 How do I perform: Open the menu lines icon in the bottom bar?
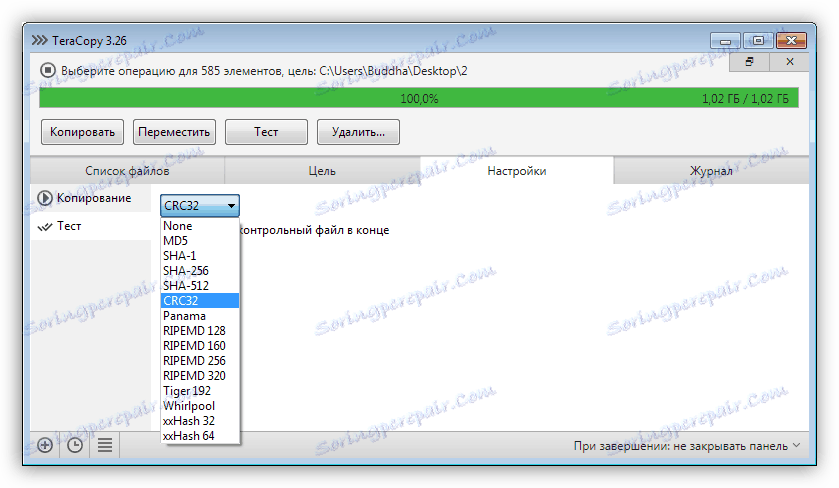(x=105, y=445)
